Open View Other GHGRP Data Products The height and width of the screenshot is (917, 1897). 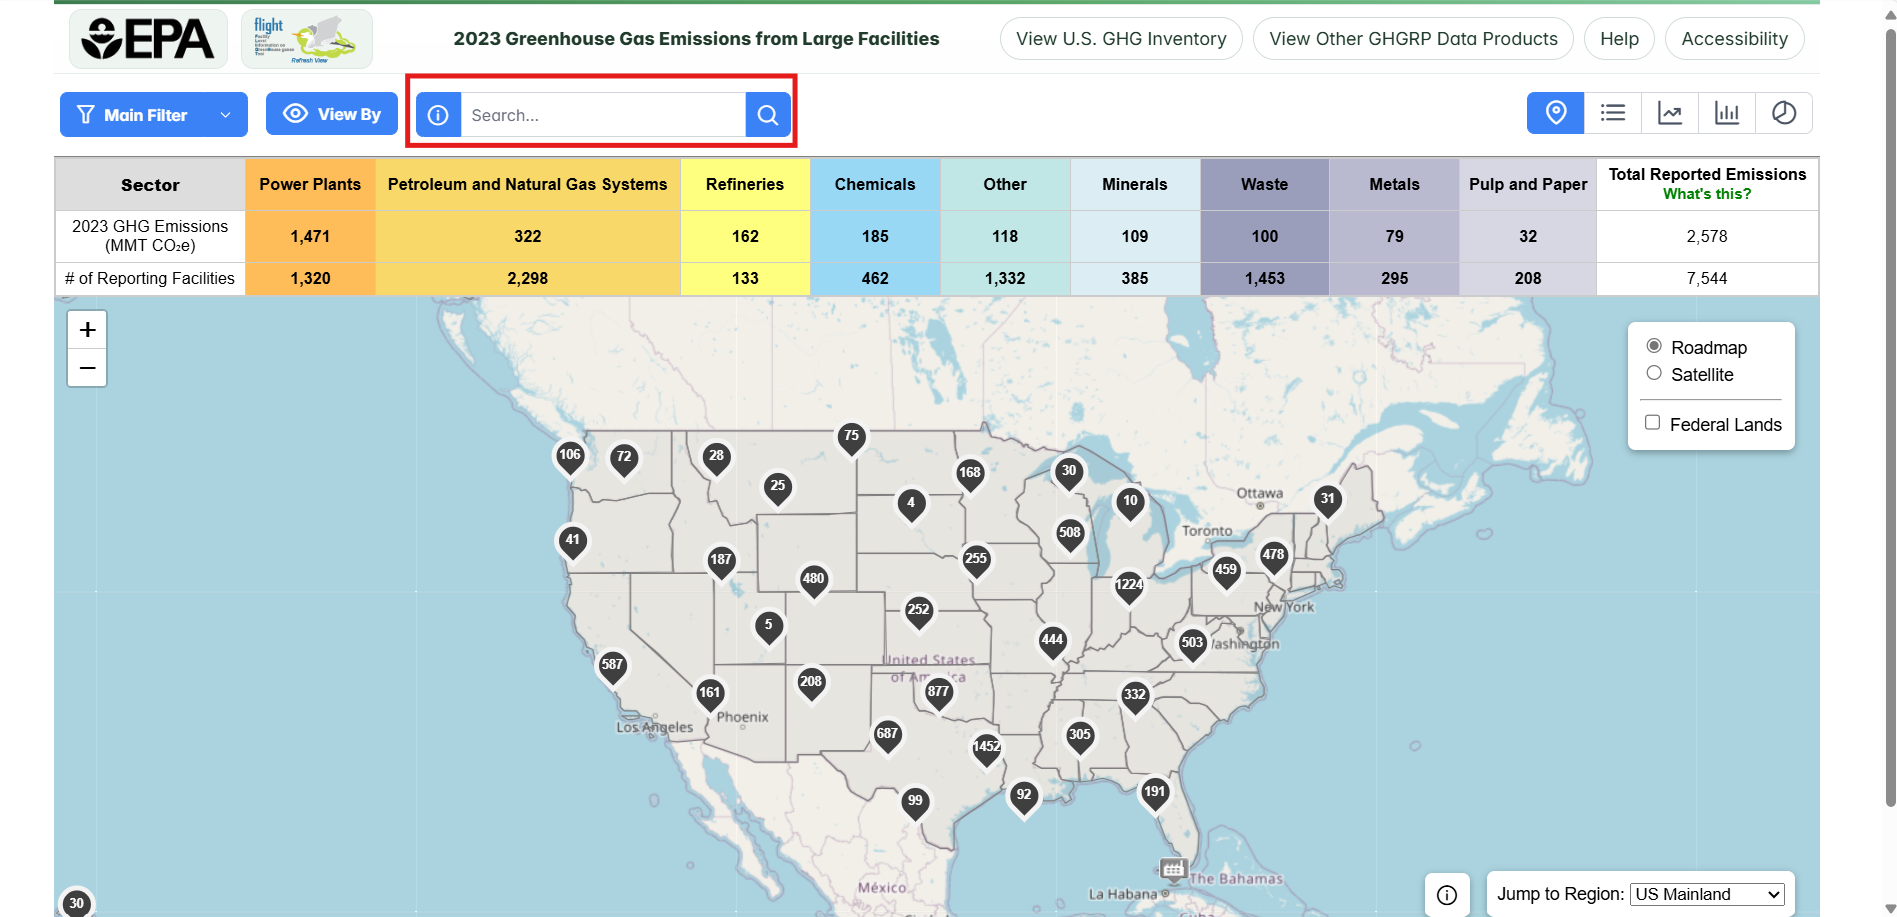coord(1412,38)
